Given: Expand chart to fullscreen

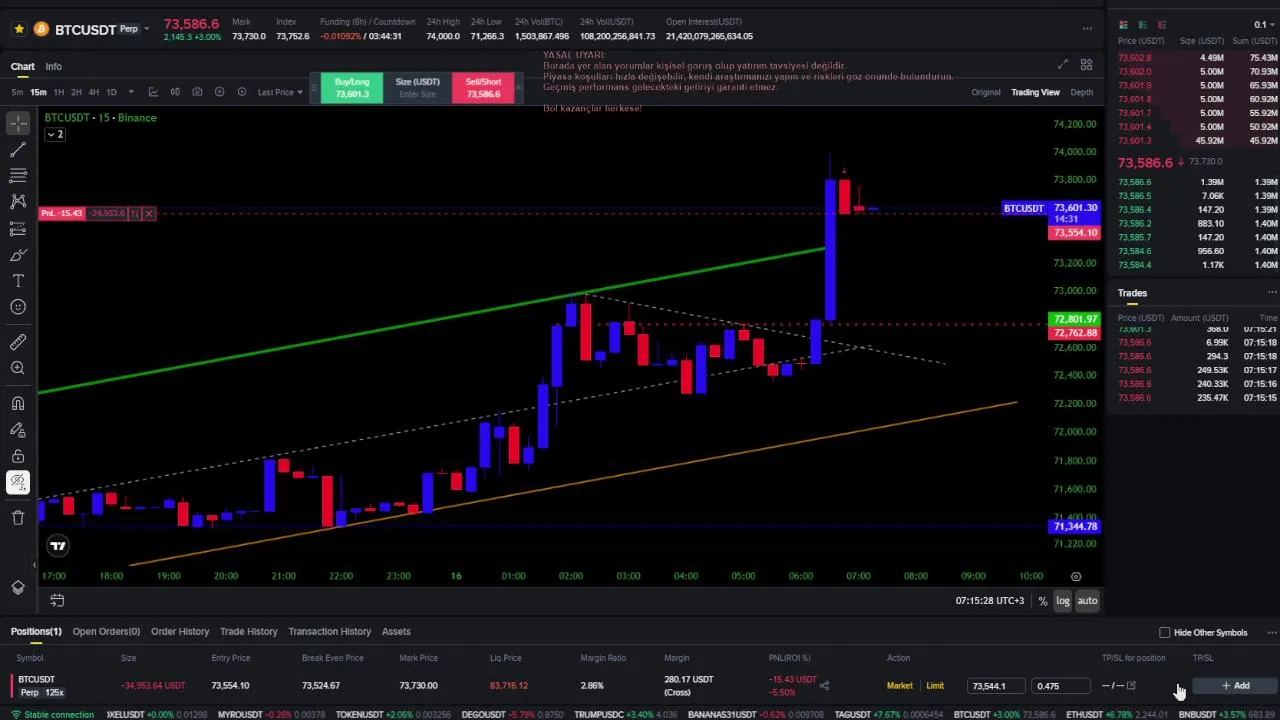Looking at the screenshot, I should pos(1063,65).
